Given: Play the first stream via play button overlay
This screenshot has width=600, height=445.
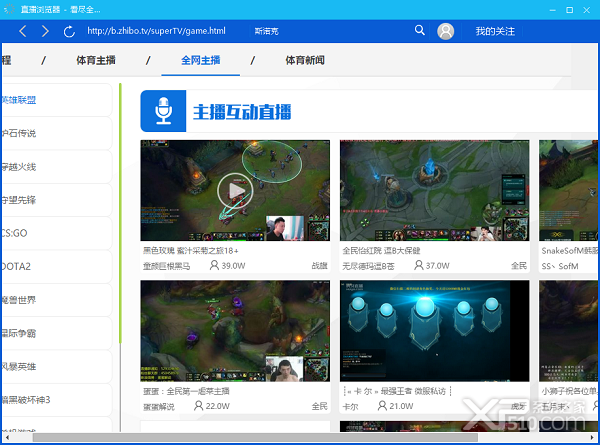Looking at the screenshot, I should click(x=235, y=191).
